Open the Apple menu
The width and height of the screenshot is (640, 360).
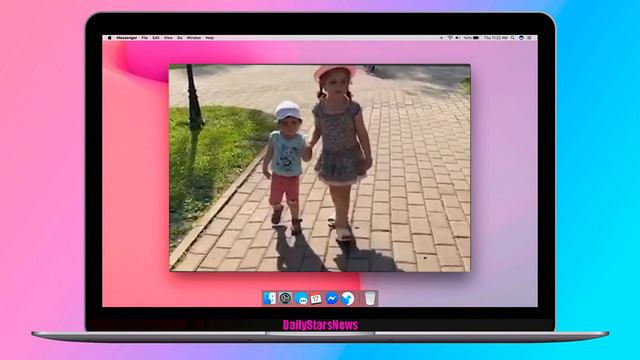click(109, 38)
